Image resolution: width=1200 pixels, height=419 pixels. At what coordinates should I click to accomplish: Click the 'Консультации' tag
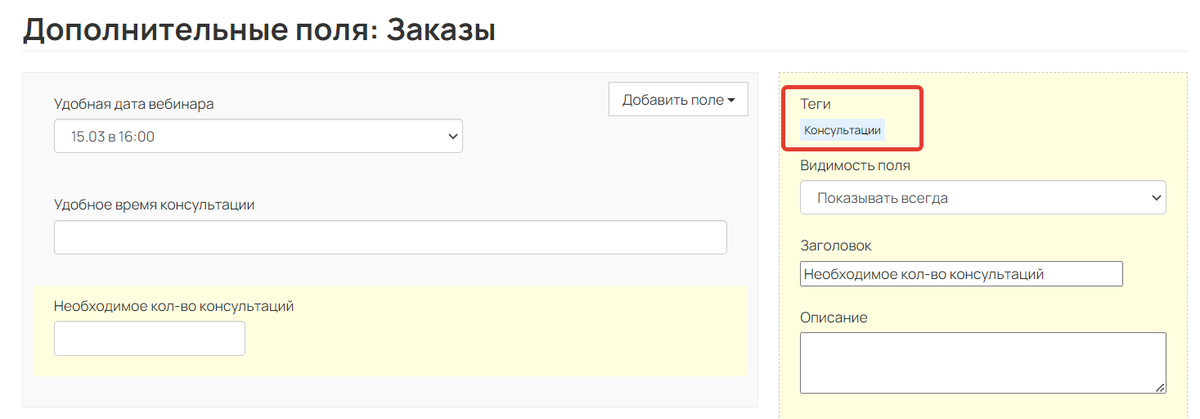(843, 130)
